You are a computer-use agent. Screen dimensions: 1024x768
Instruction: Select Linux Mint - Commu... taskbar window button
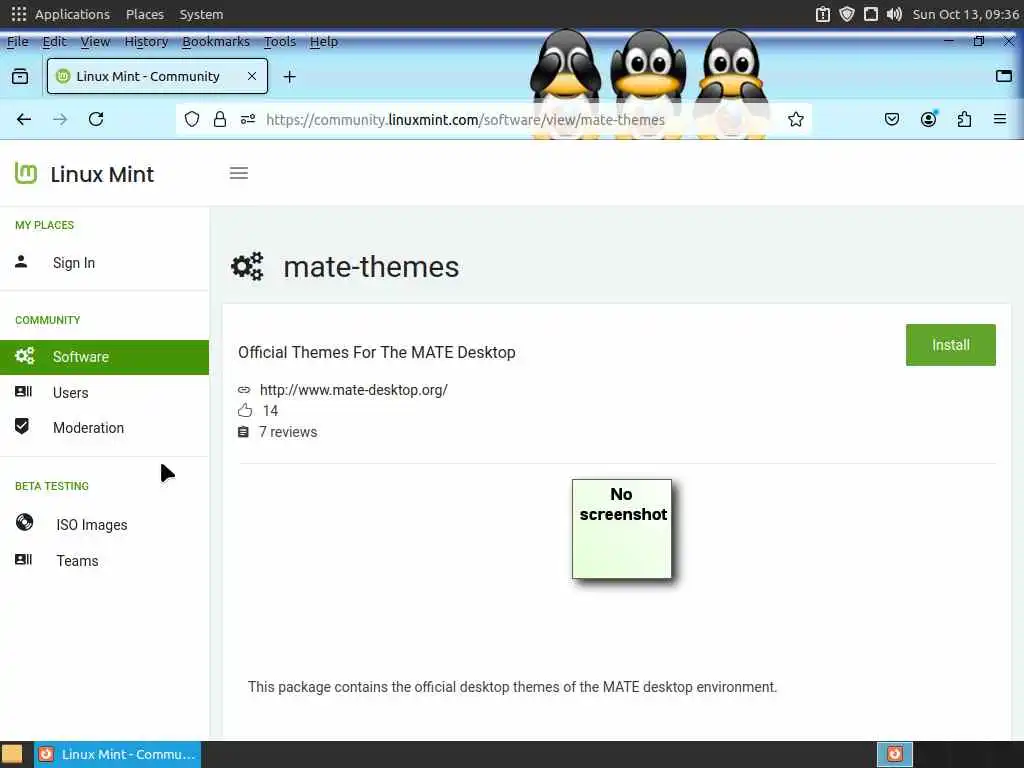(118, 754)
